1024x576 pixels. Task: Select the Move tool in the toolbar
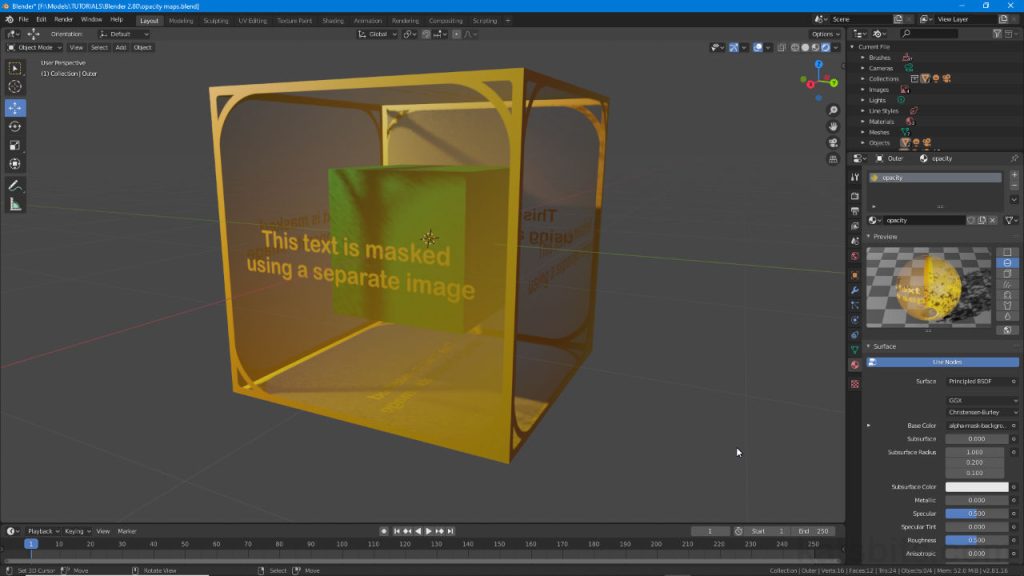pyautogui.click(x=15, y=107)
